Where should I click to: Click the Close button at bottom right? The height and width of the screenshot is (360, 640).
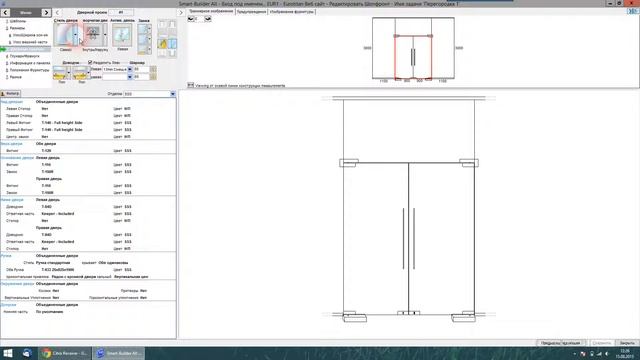click(x=627, y=343)
